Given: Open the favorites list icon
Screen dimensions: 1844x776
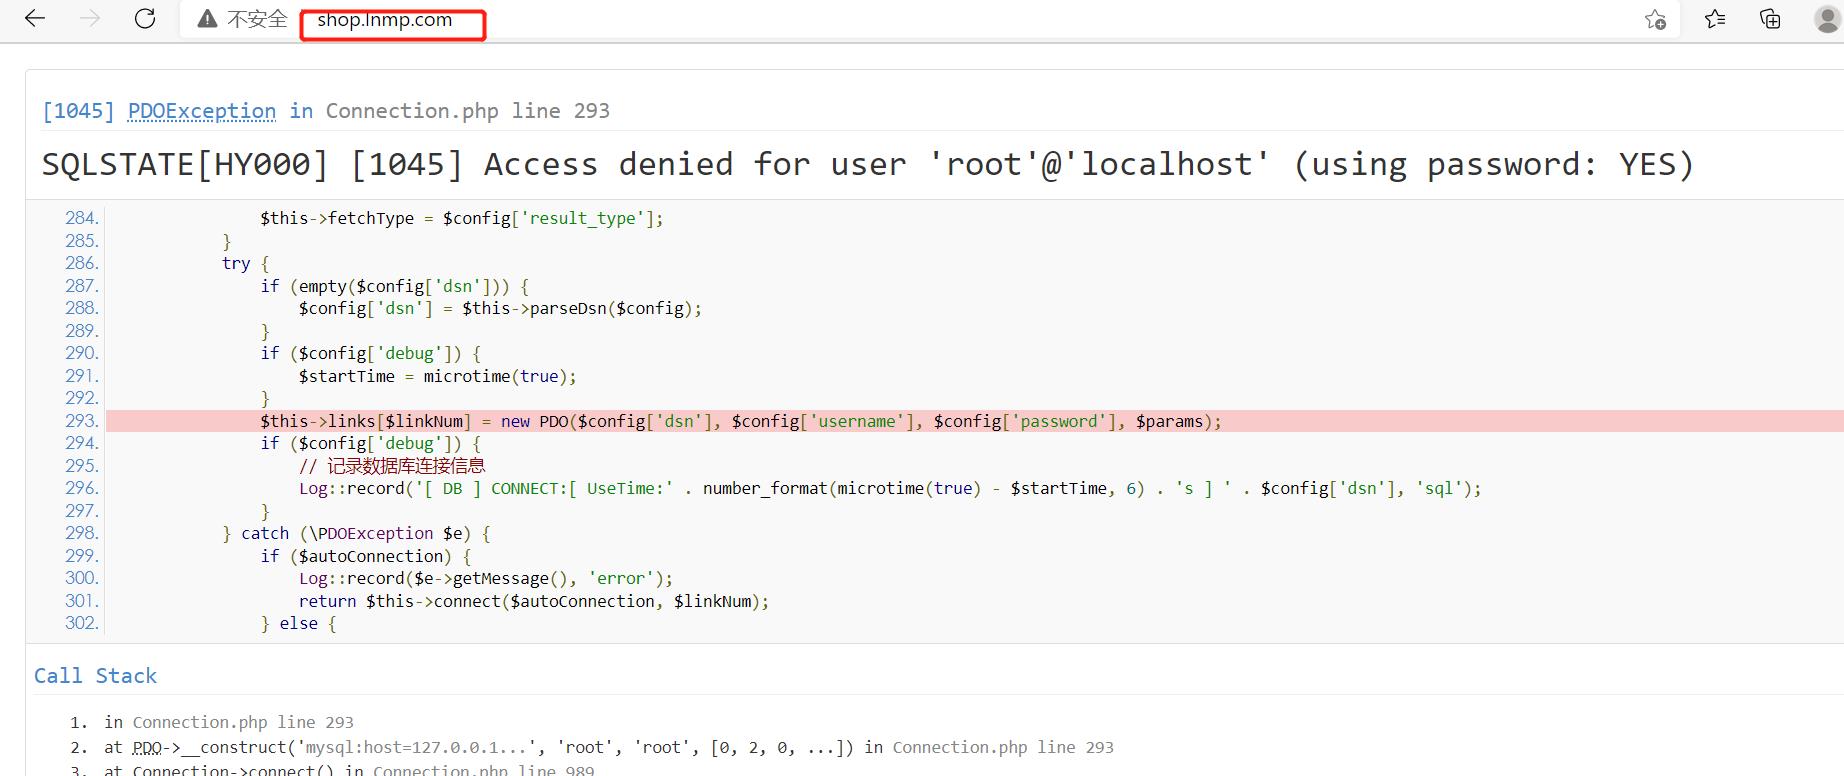Looking at the screenshot, I should pyautogui.click(x=1715, y=19).
